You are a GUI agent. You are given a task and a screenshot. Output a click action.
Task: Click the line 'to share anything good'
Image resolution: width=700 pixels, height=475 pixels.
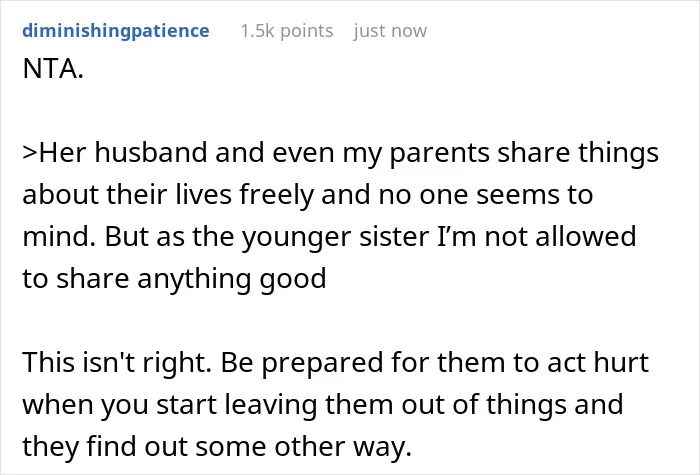coord(174,279)
